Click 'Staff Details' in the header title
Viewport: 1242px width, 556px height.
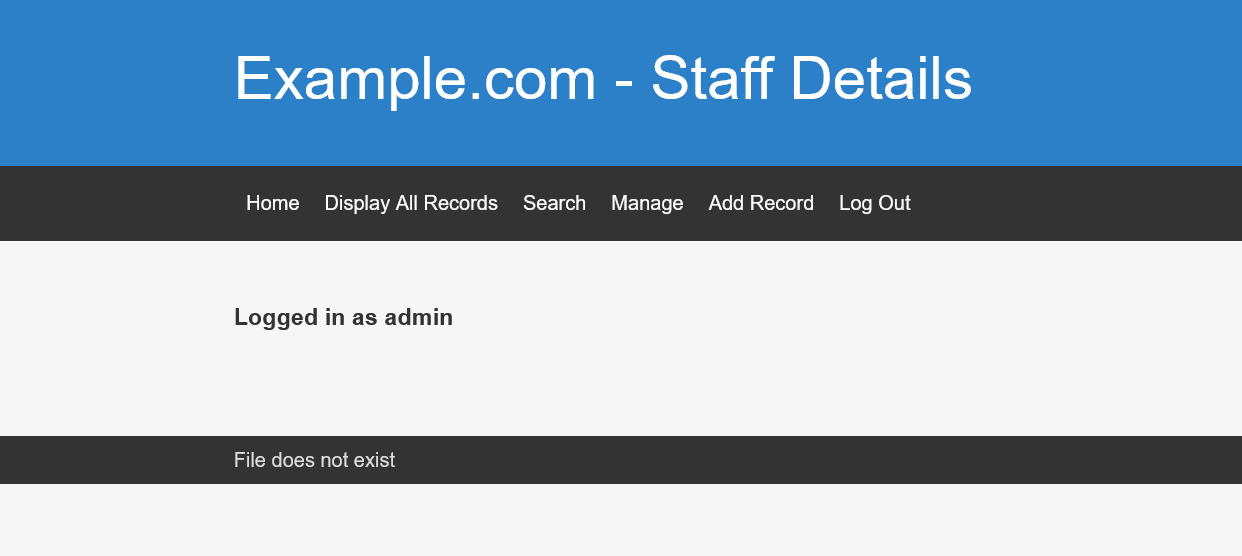(811, 78)
